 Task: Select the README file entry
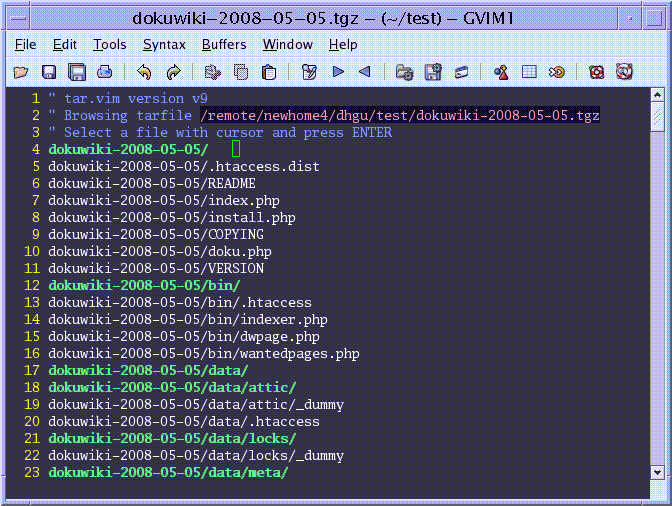(152, 183)
